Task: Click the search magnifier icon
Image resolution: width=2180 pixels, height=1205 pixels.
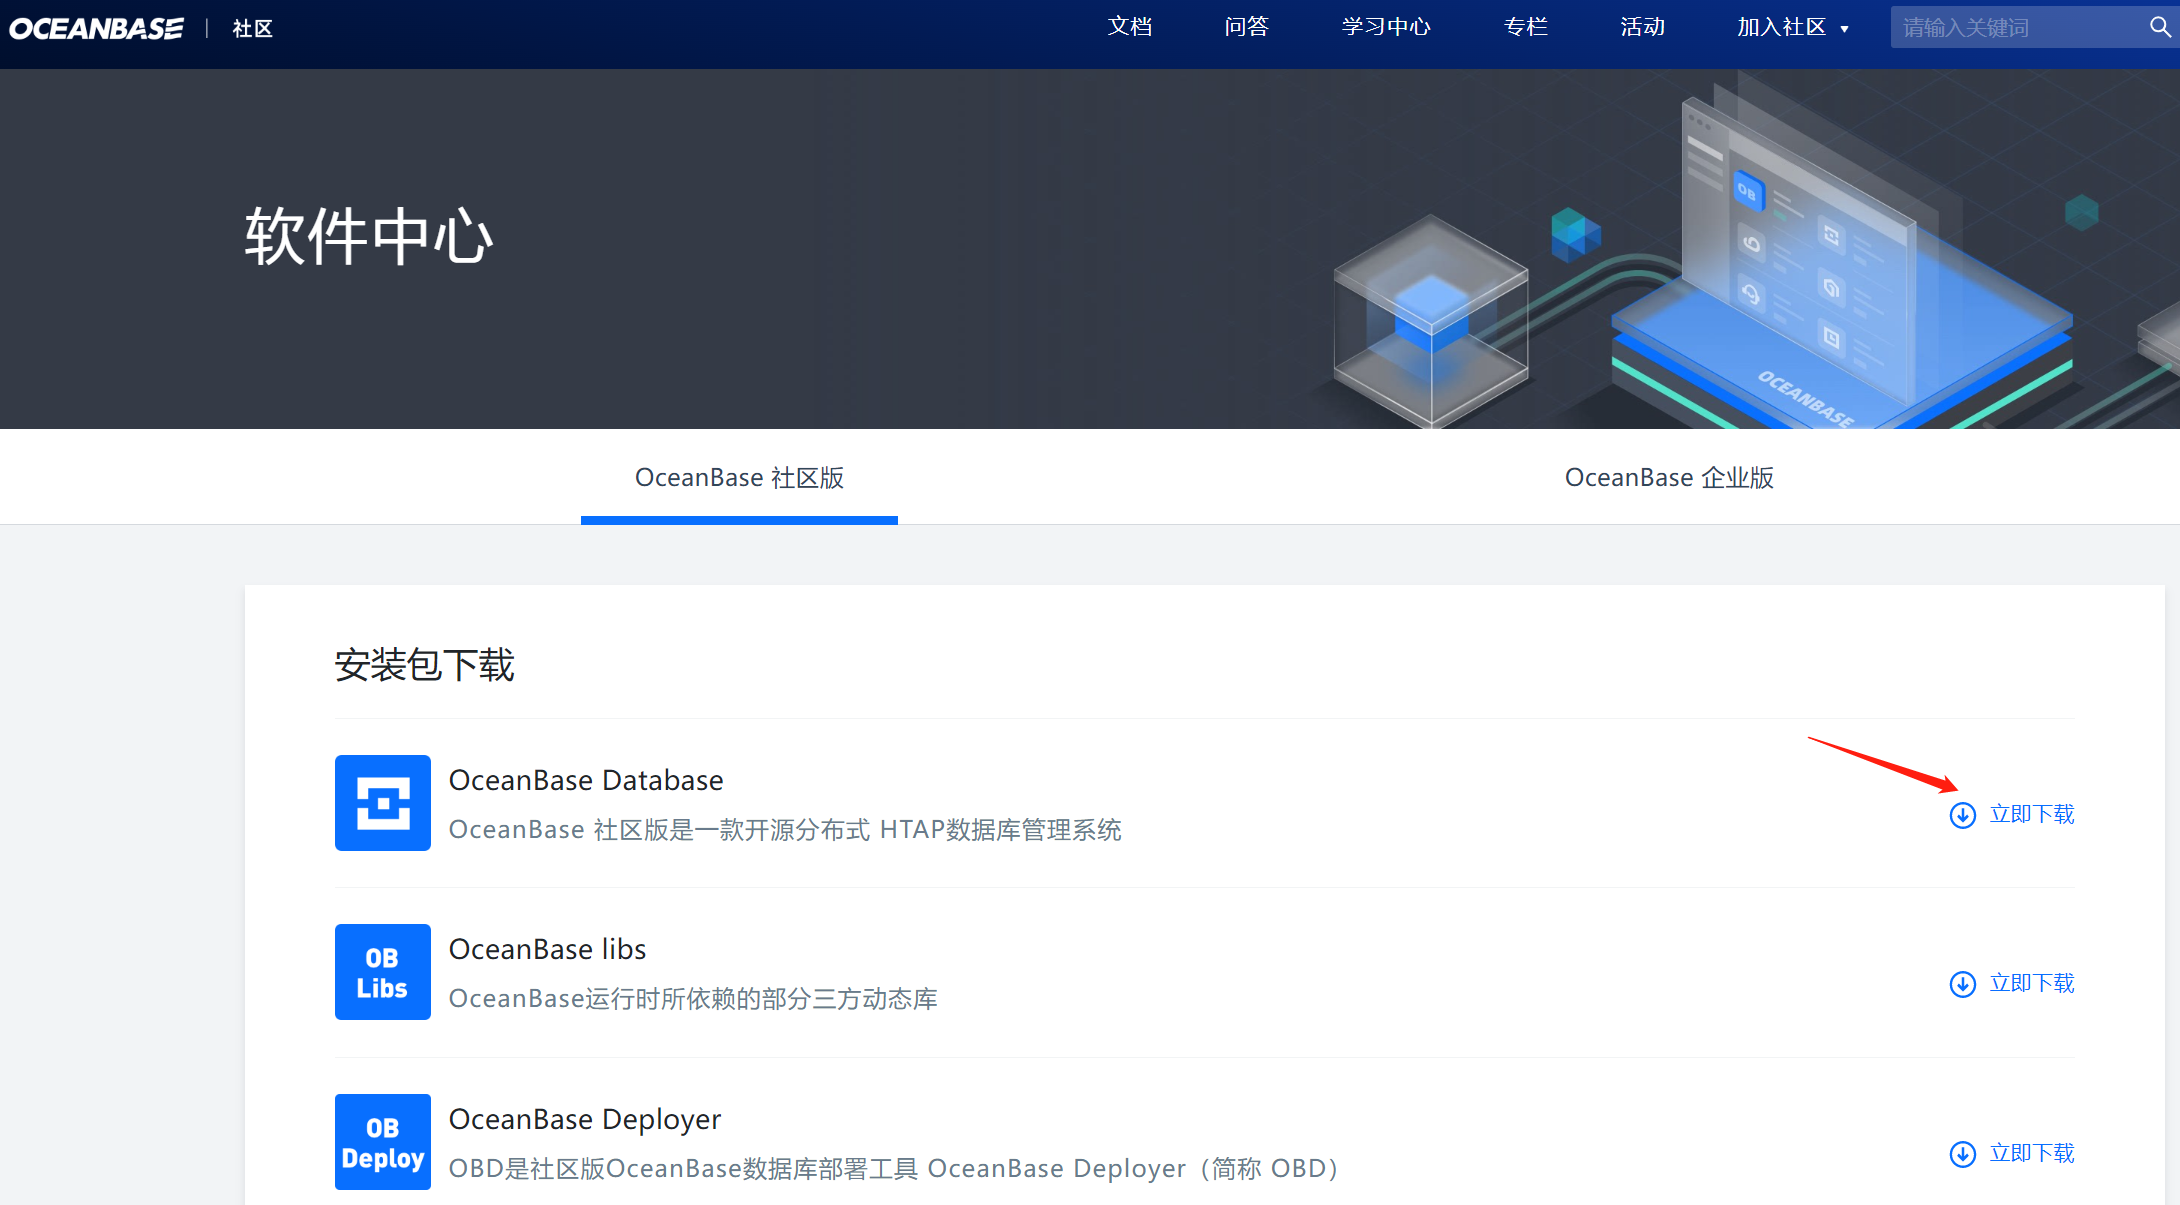Action: 2160,27
